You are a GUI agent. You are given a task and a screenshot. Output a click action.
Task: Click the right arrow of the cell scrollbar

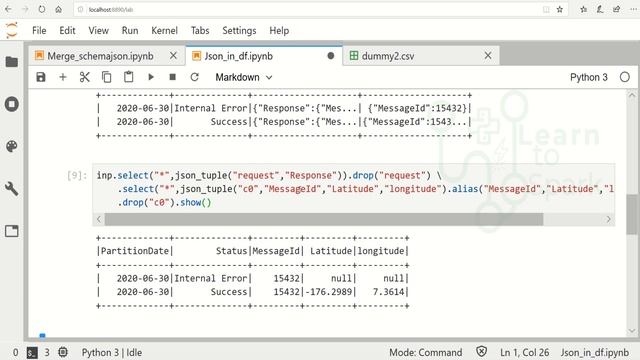(x=608, y=219)
